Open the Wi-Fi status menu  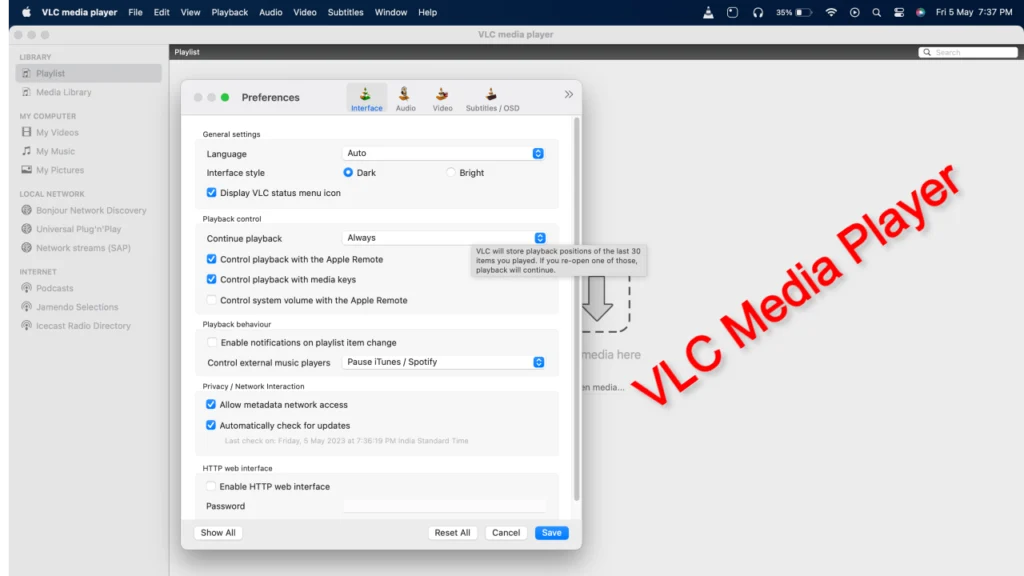(831, 12)
